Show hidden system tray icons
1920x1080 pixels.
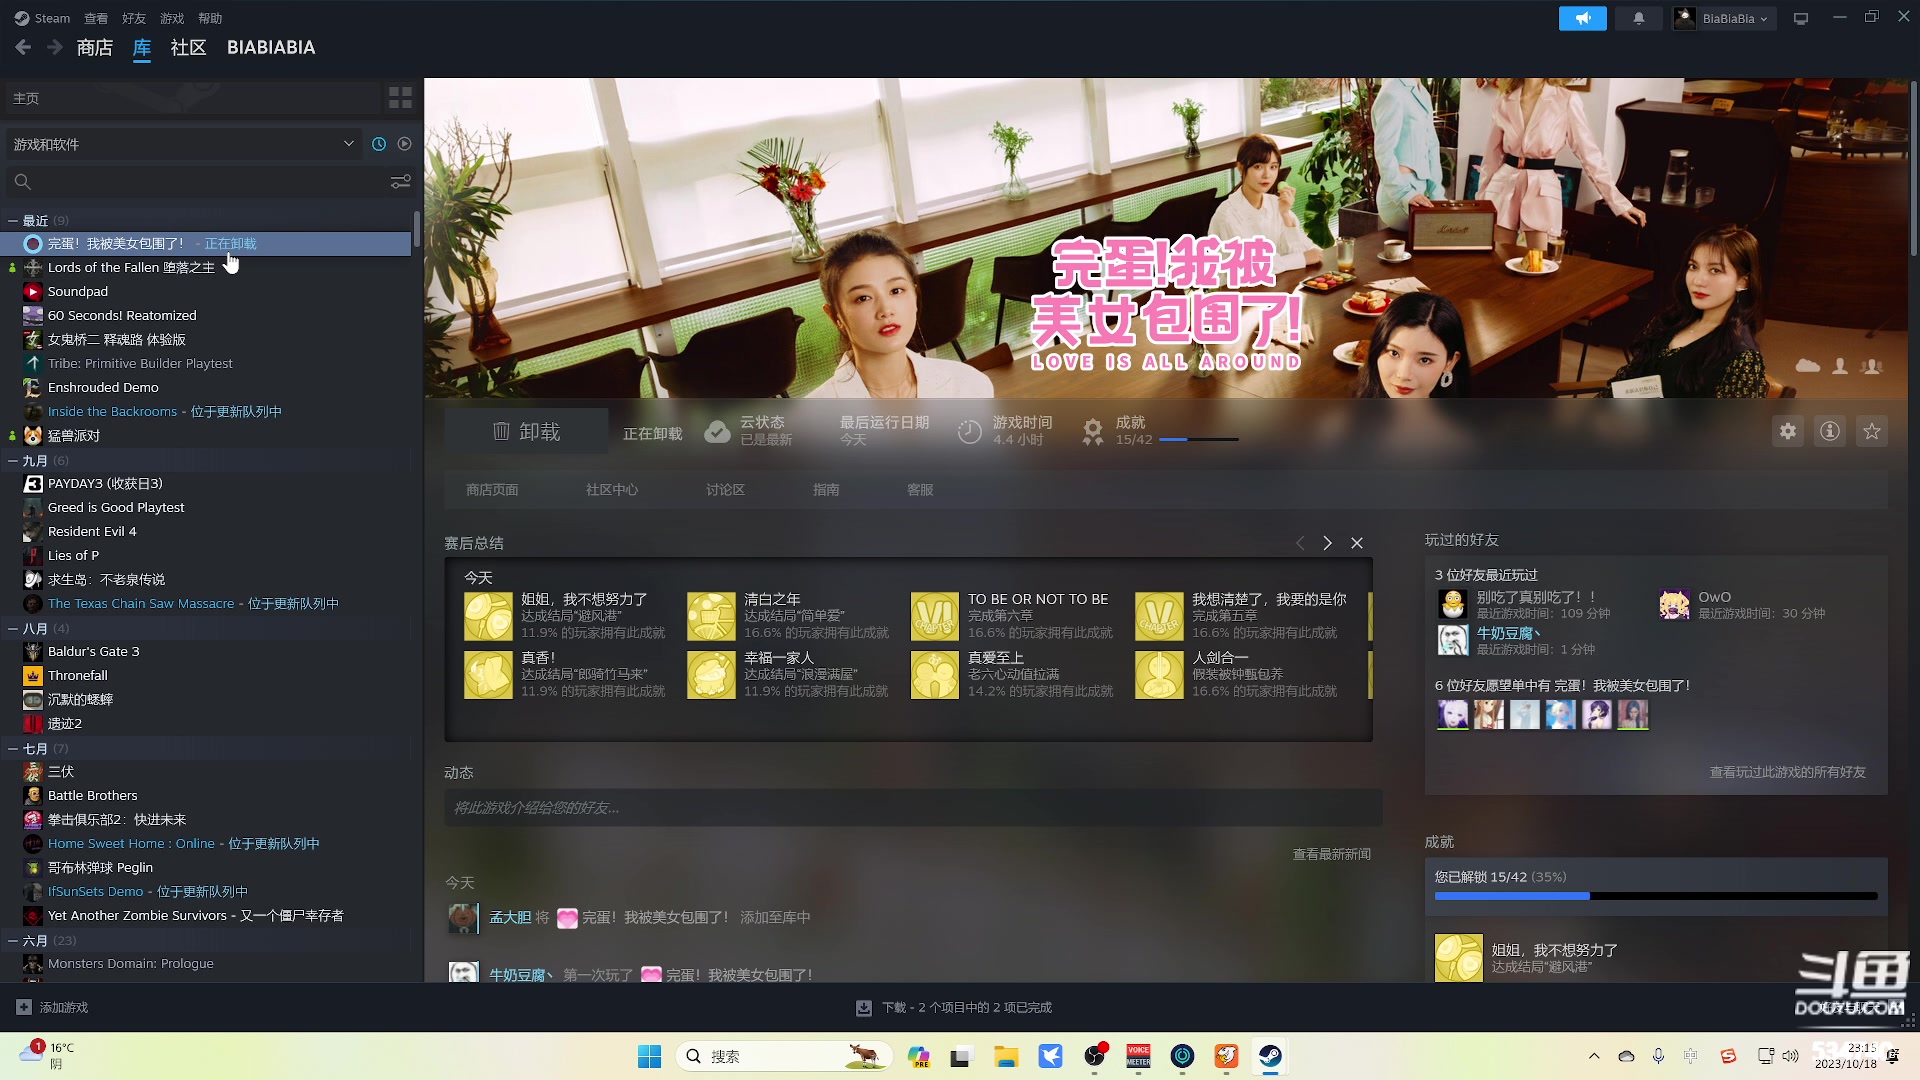point(1594,1056)
